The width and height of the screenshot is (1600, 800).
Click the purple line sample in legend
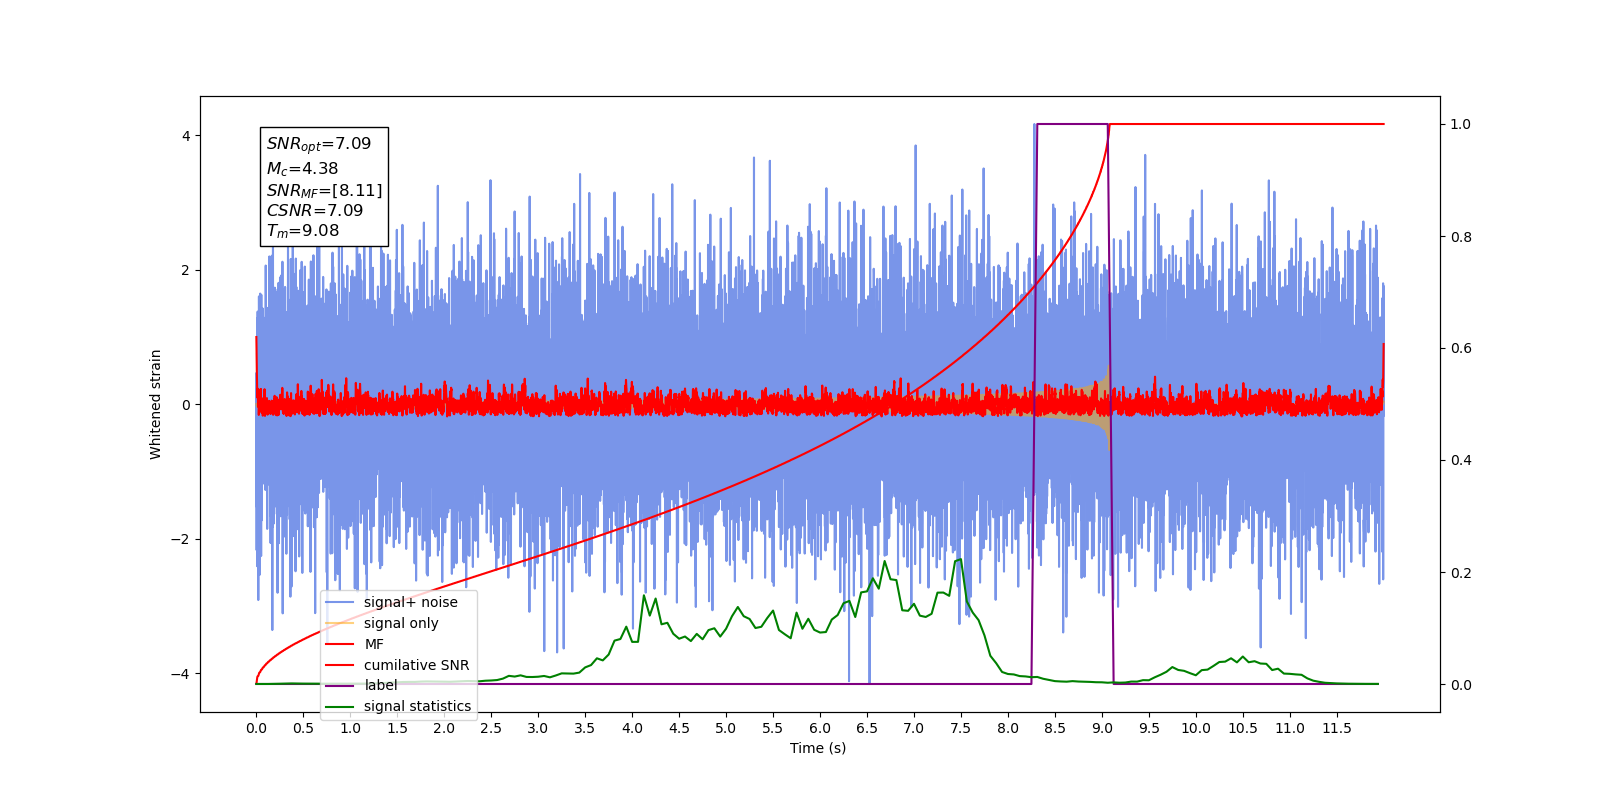[x=340, y=685]
